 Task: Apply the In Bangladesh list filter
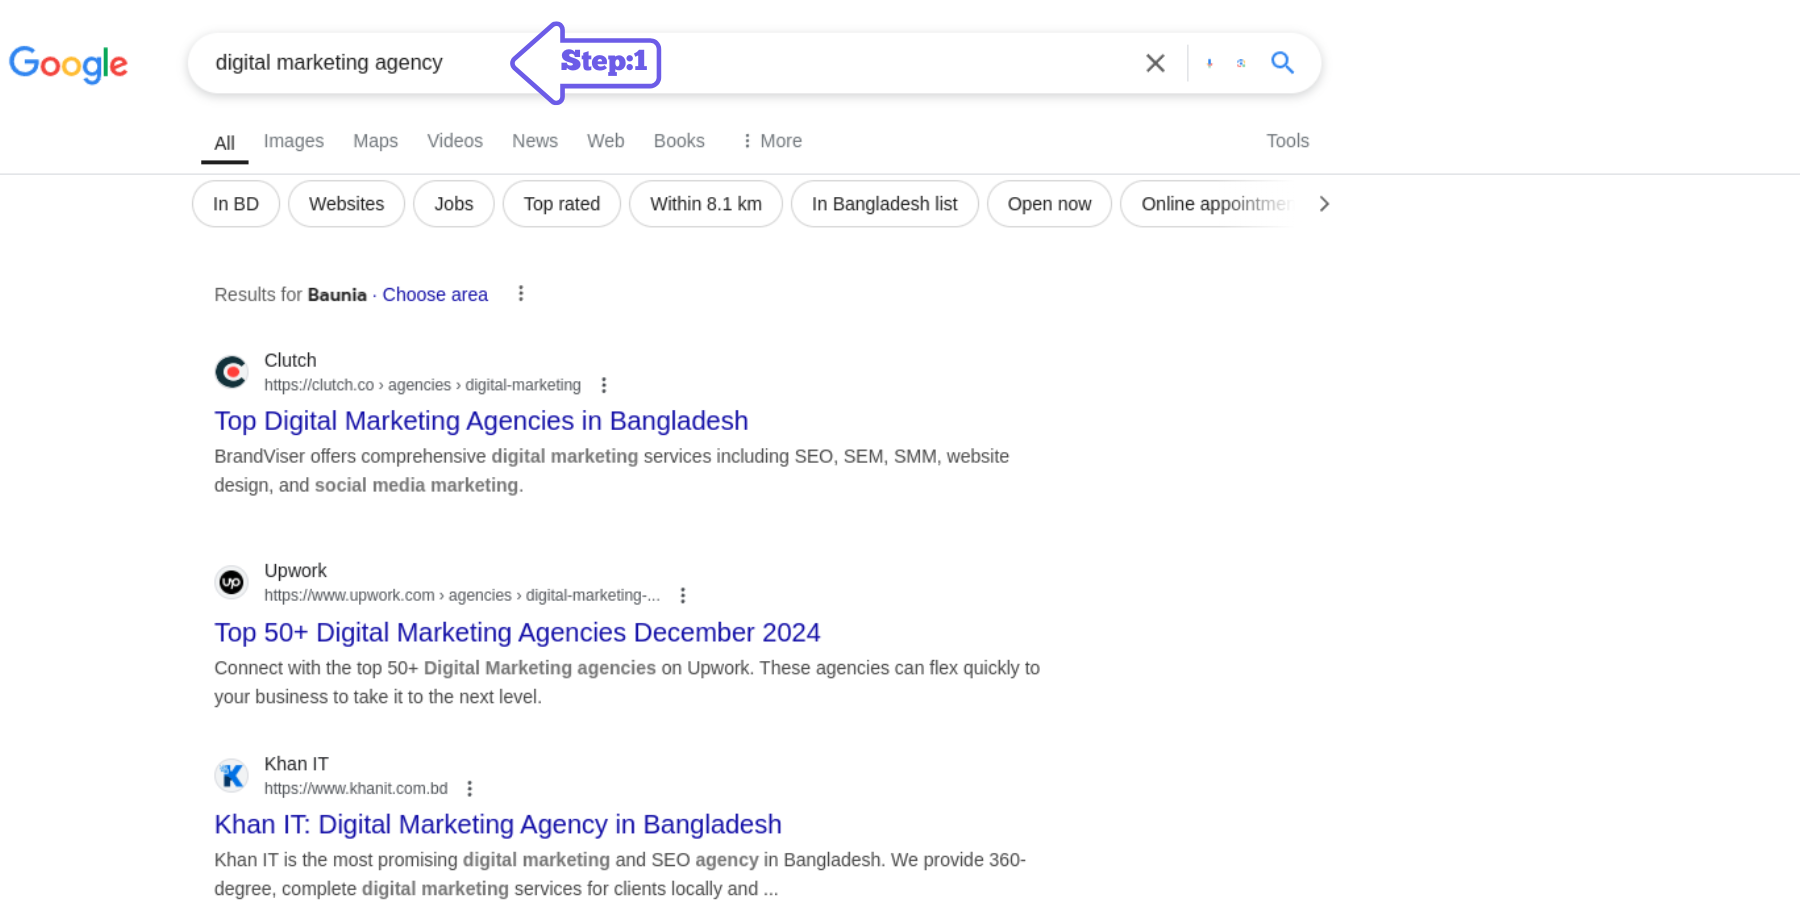click(x=885, y=204)
